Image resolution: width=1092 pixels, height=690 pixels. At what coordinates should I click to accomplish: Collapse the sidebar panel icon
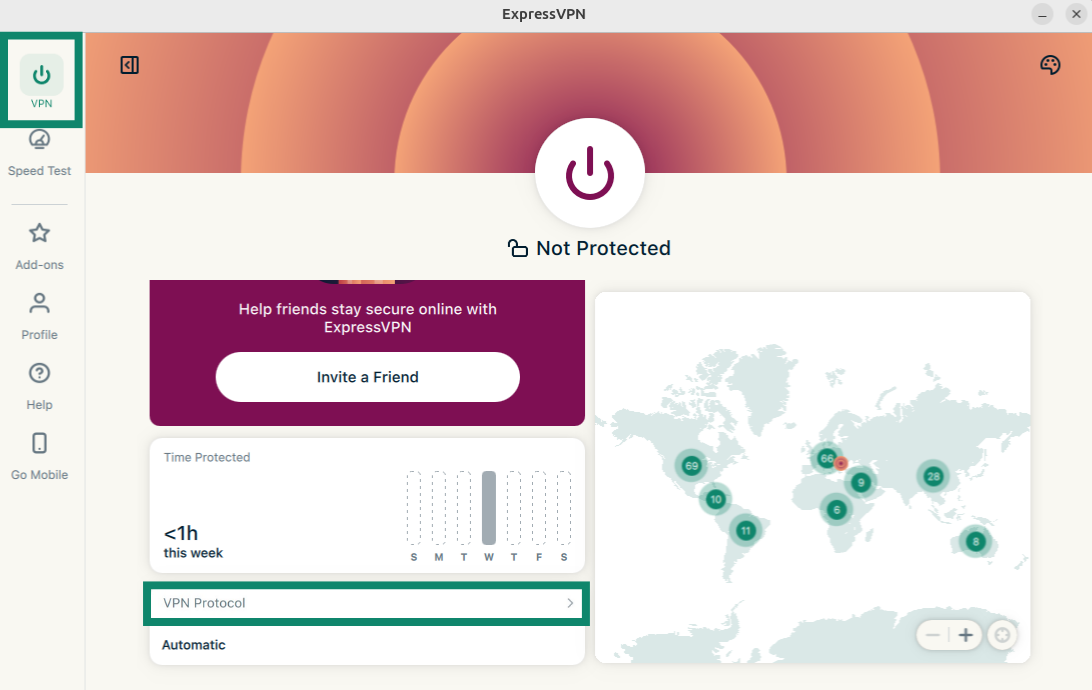coord(130,65)
